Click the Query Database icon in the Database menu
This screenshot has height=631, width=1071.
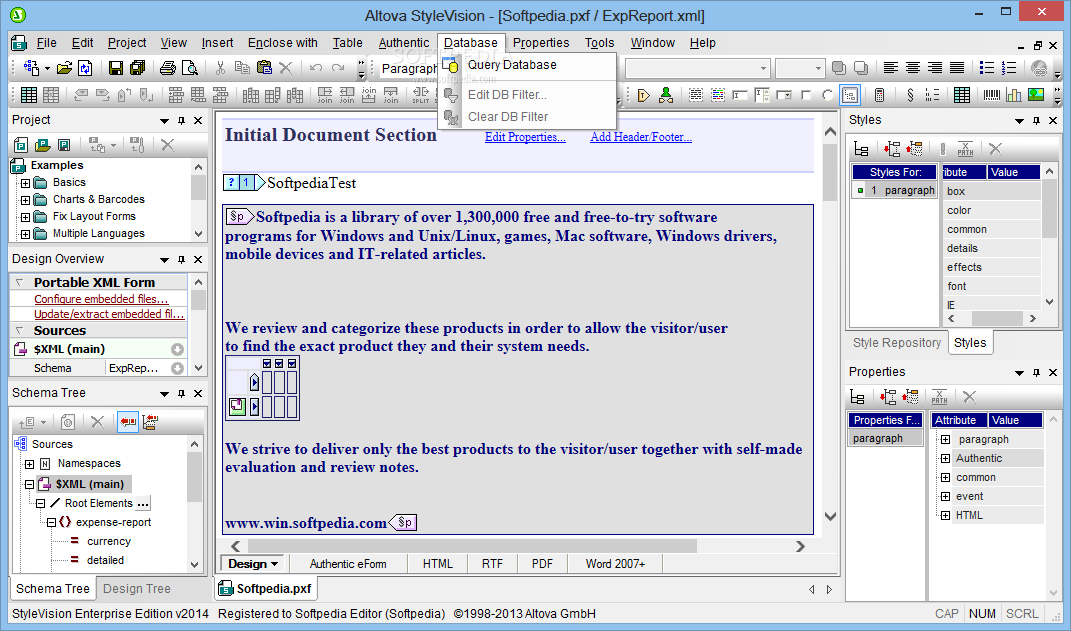pyautogui.click(x=450, y=65)
